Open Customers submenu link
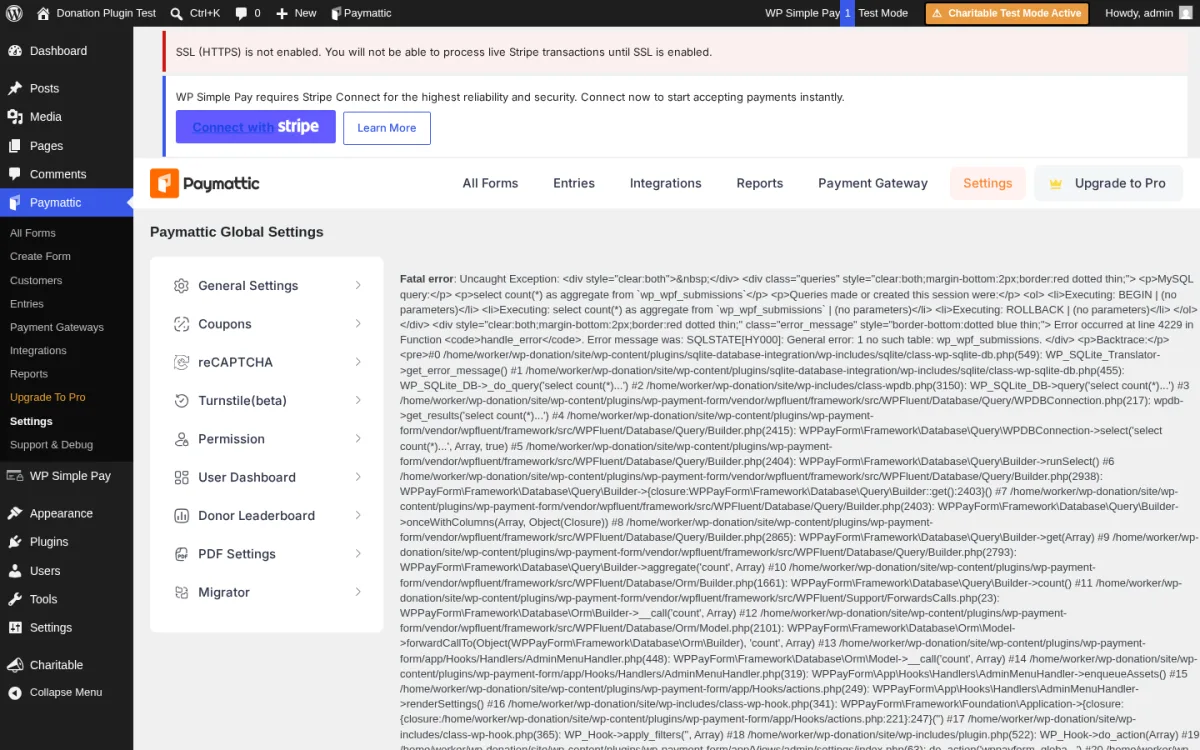Viewport: 1200px width, 750px height. coord(36,281)
